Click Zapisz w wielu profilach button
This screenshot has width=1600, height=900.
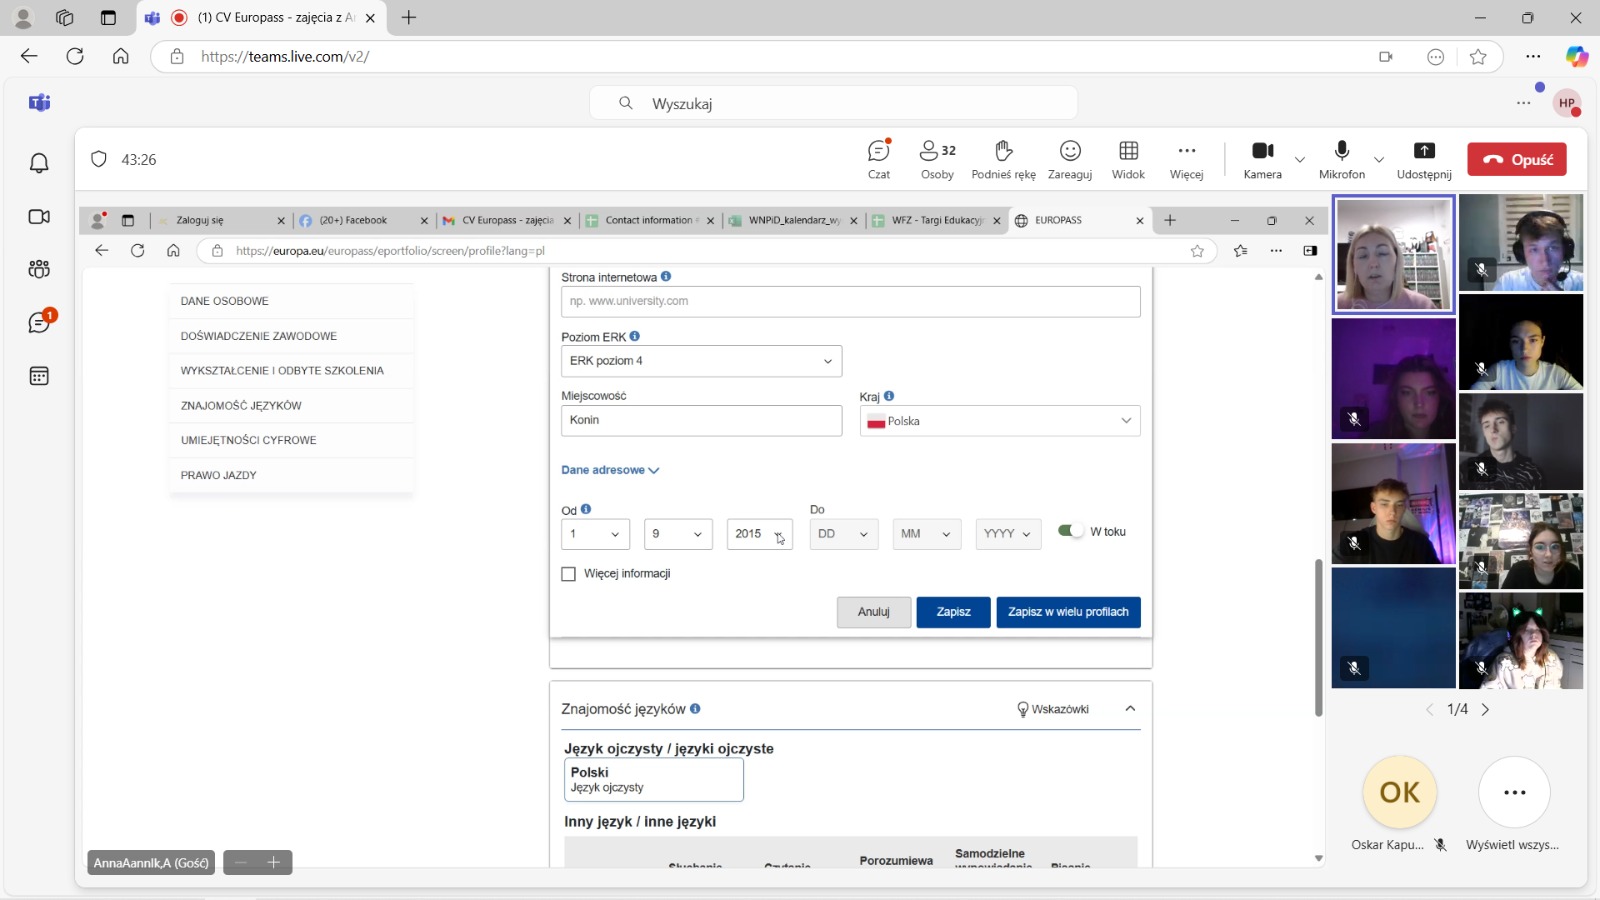click(x=1068, y=612)
